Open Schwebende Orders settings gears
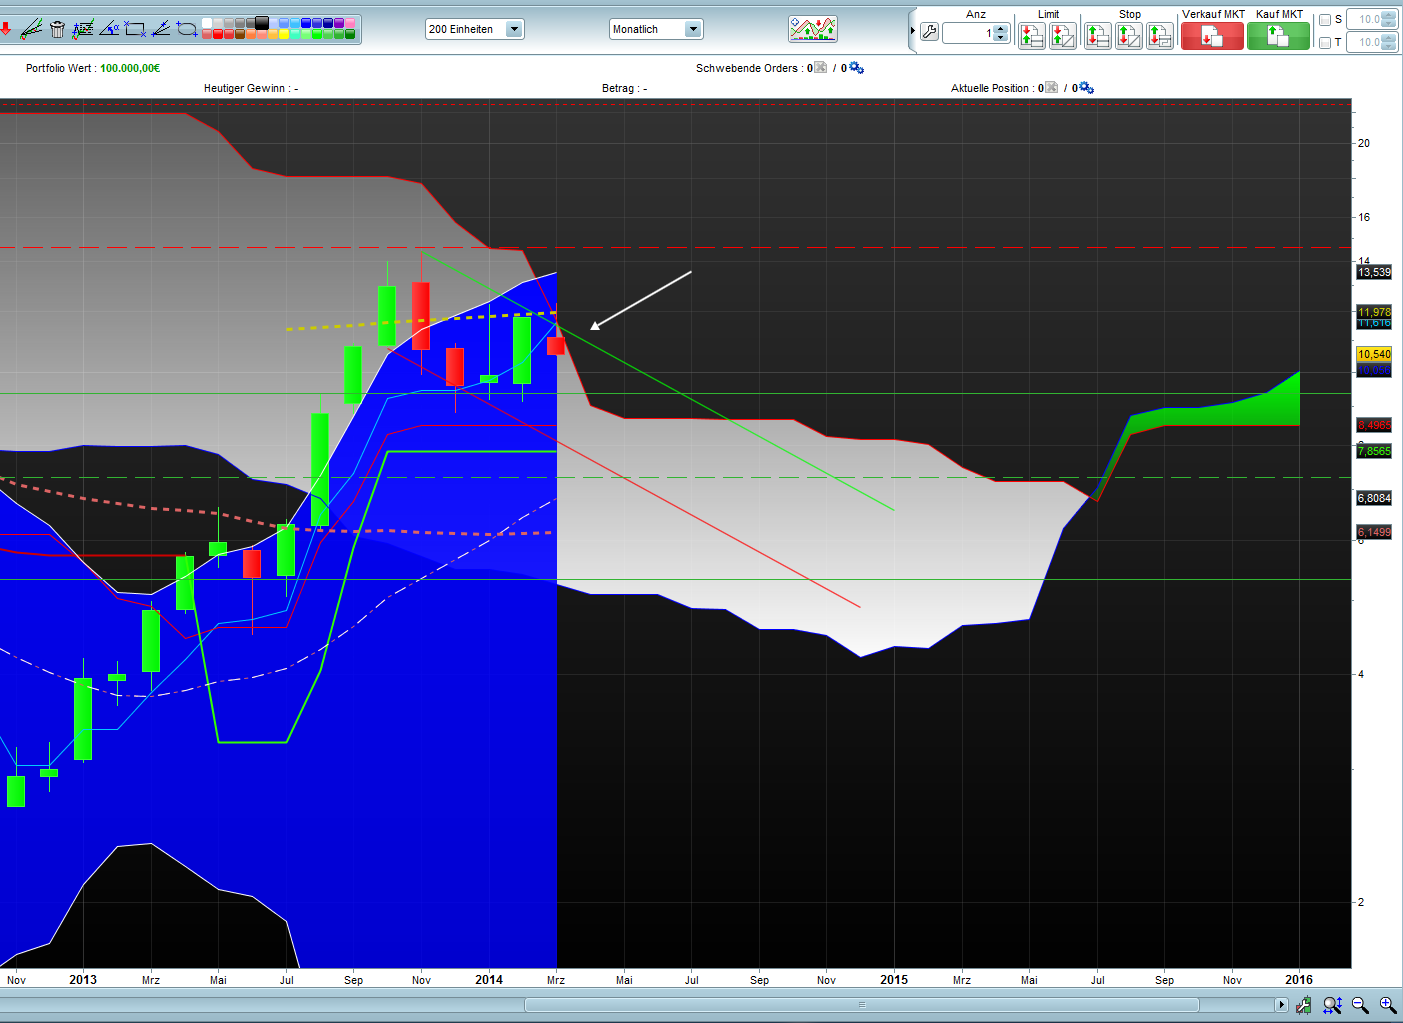Image resolution: width=1403 pixels, height=1023 pixels. coord(856,68)
